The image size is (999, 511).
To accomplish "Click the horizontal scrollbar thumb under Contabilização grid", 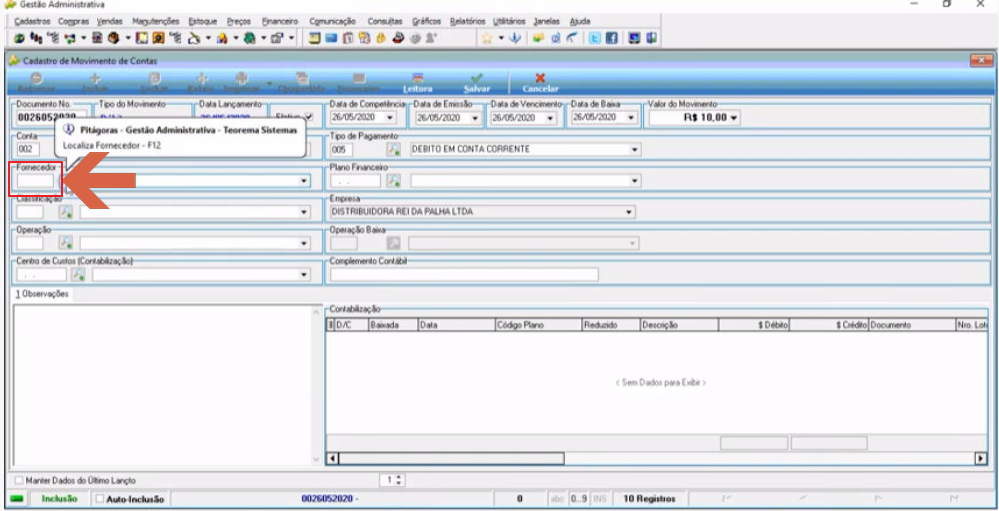I will point(451,458).
